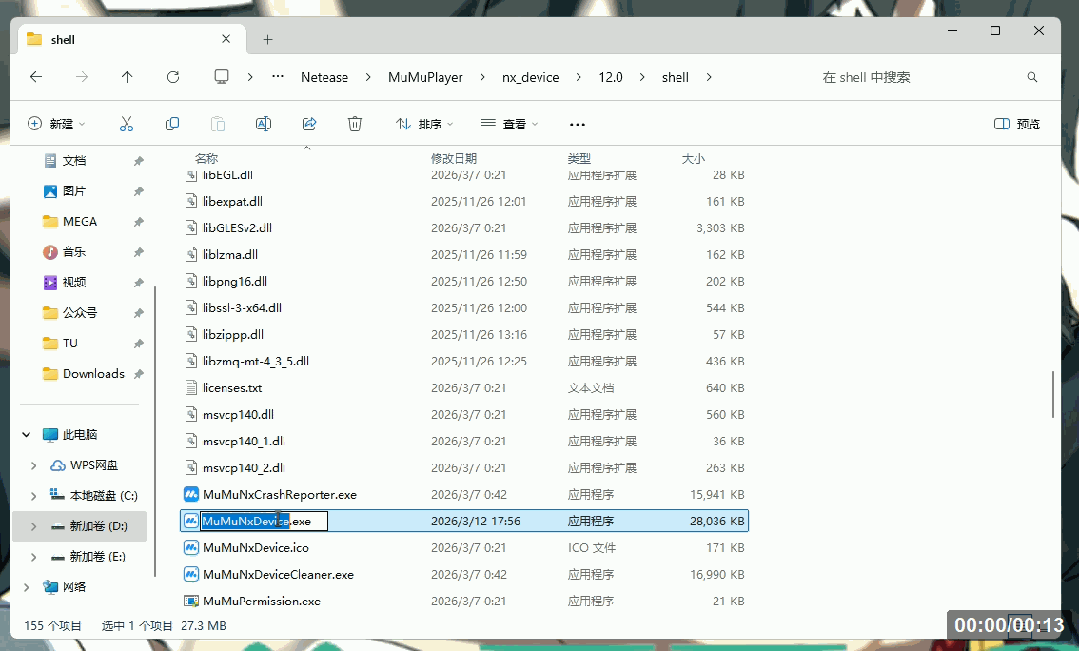1079x651 pixels.
Task: Open the 文档 documents library in sidebar
Action: (74, 161)
